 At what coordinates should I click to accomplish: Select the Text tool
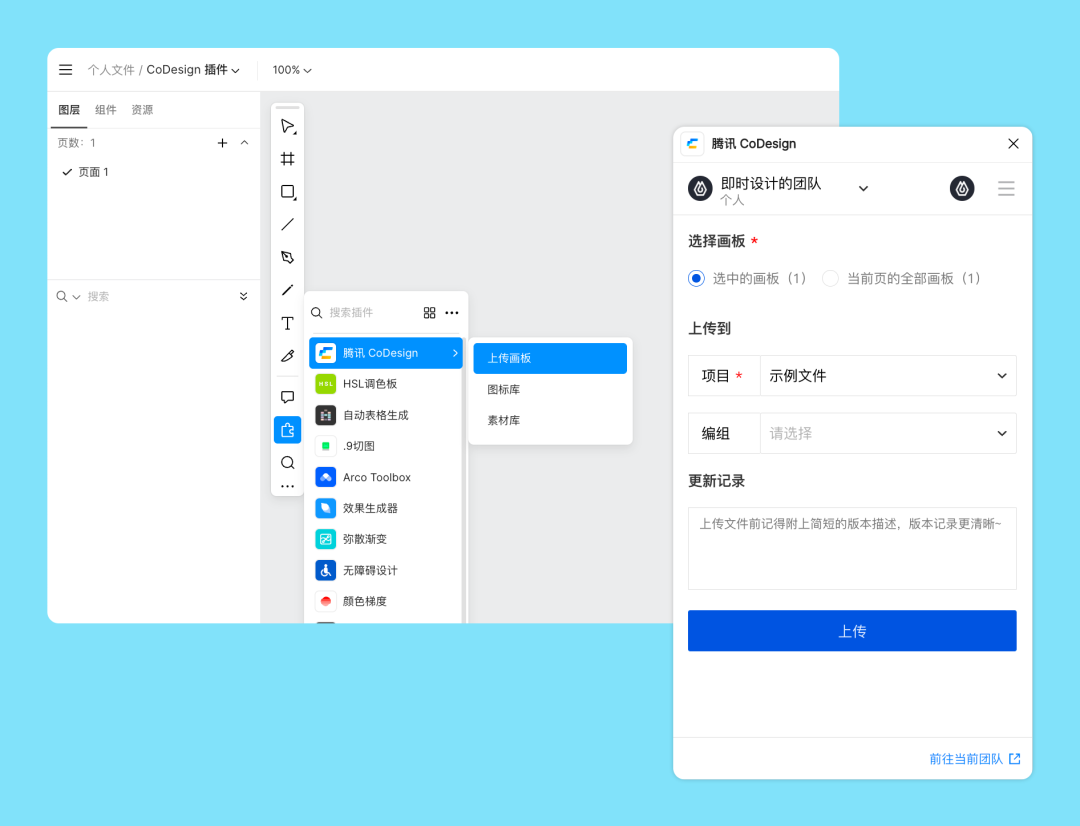288,323
